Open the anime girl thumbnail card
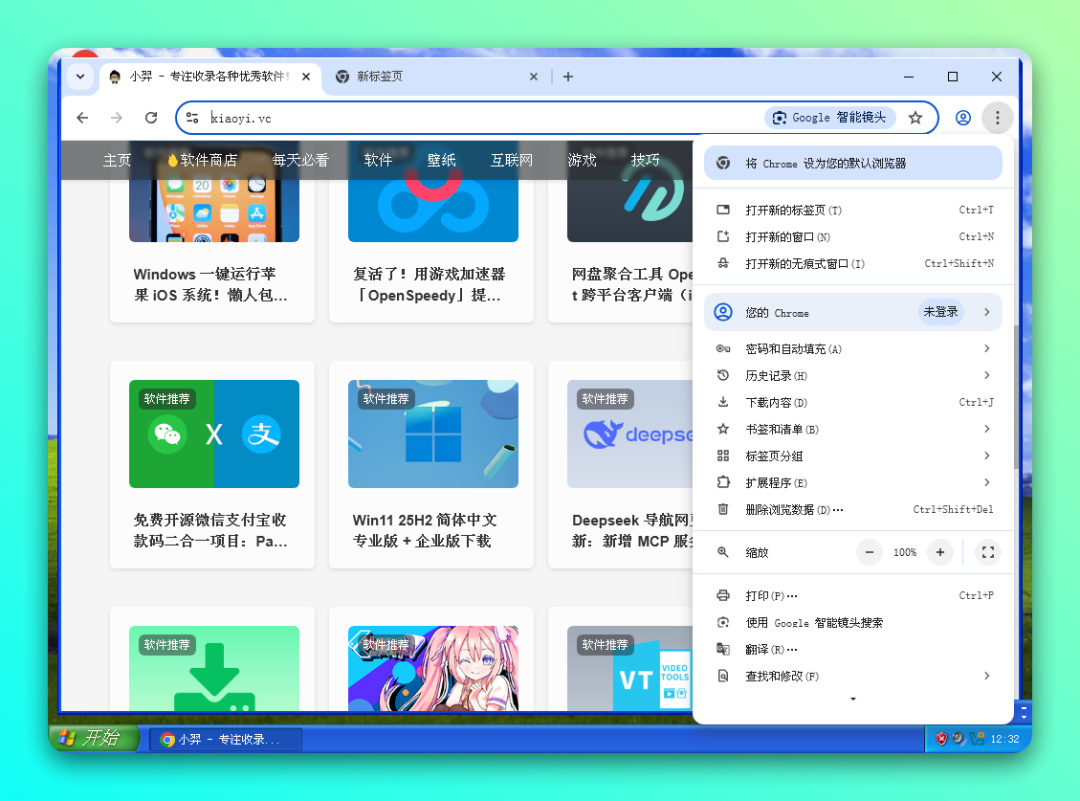 pyautogui.click(x=433, y=668)
